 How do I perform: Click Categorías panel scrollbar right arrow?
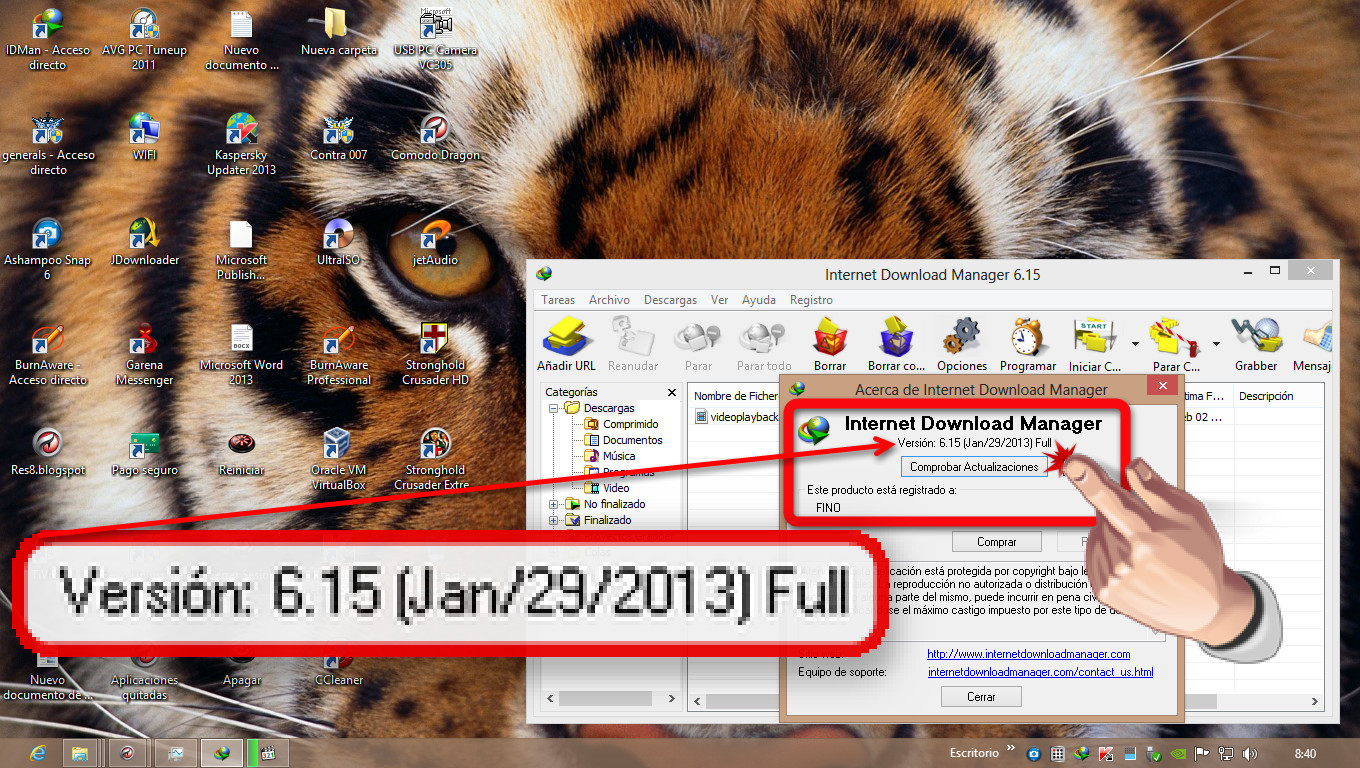pyautogui.click(x=673, y=699)
